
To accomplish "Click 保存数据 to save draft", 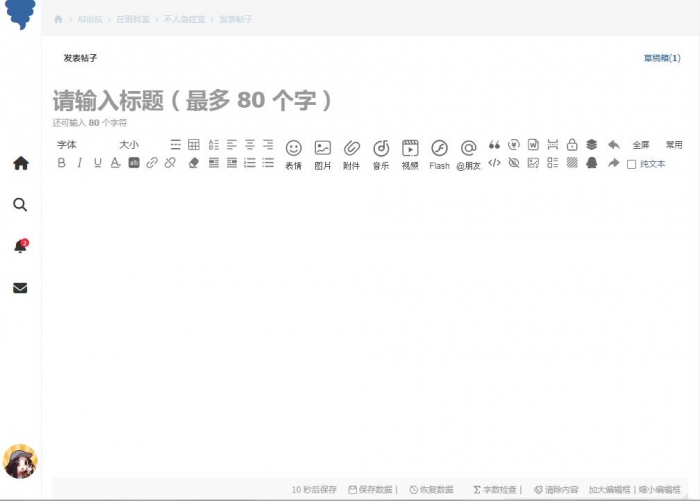I will coord(371,490).
